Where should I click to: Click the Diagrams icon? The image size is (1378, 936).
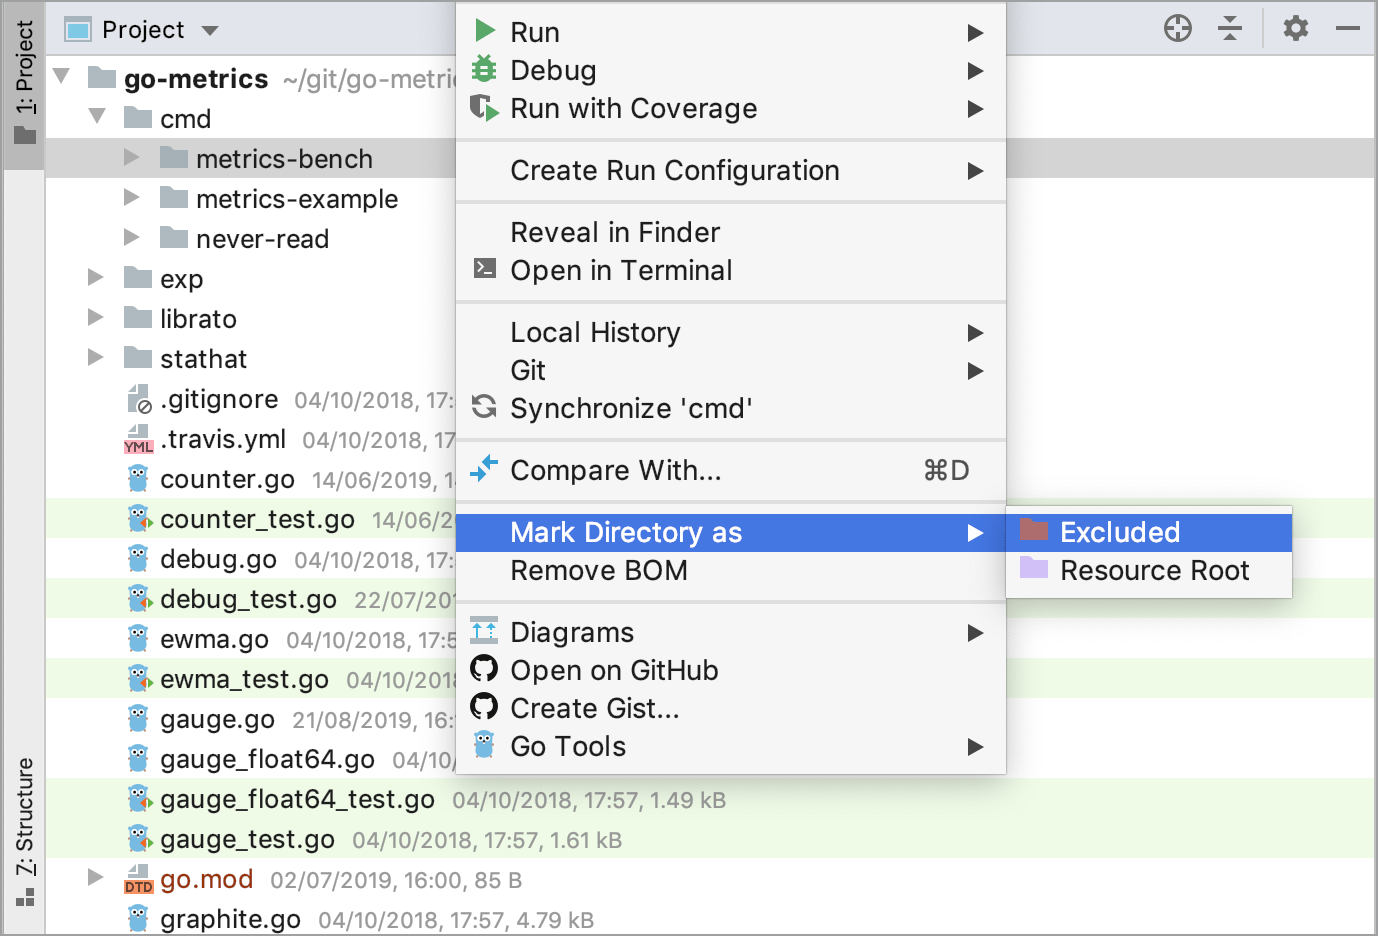tap(484, 631)
